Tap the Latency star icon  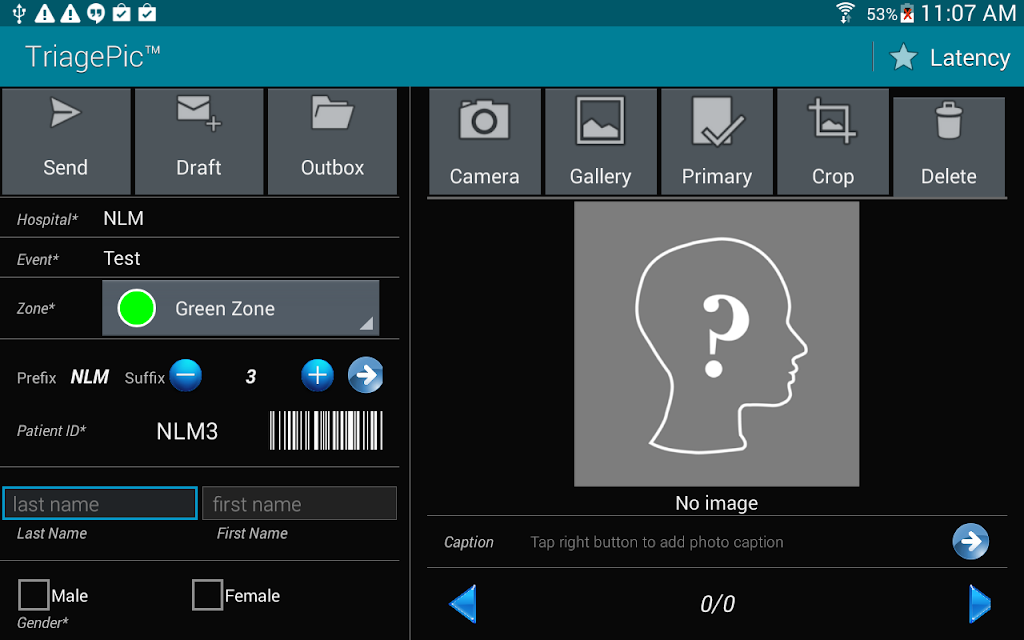coord(904,57)
